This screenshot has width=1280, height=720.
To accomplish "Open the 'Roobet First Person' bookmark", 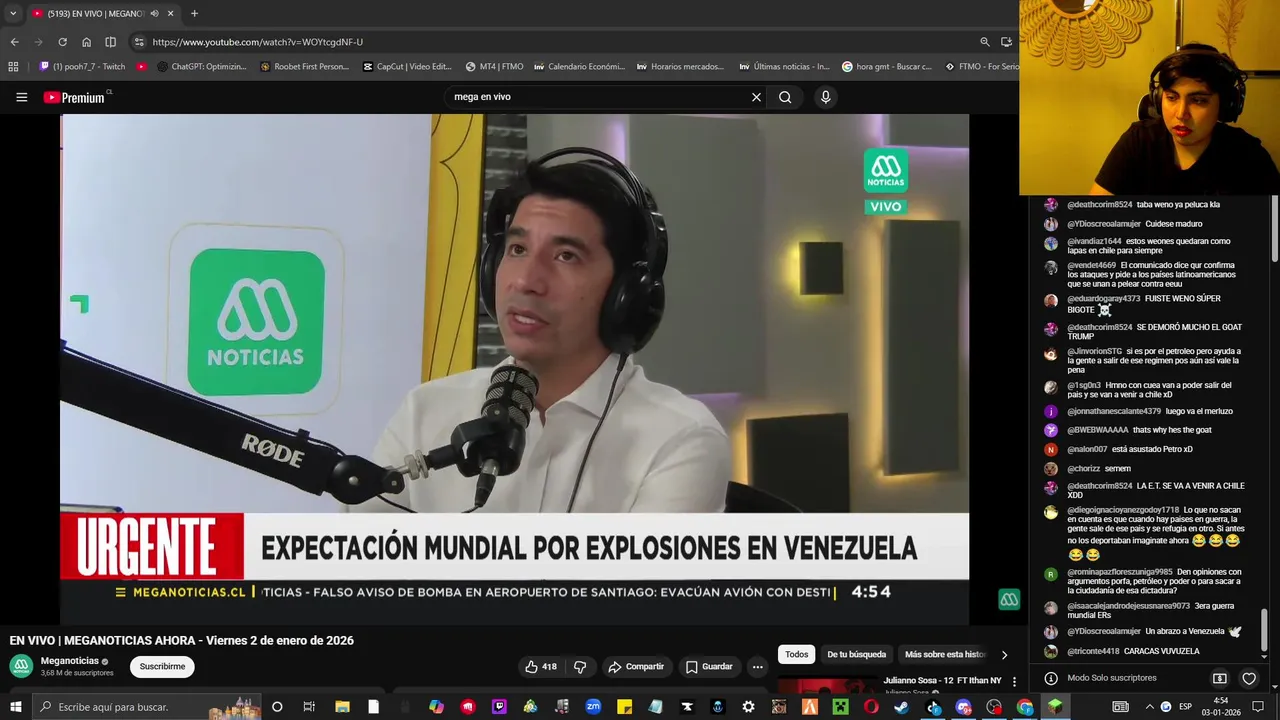I will point(304,67).
